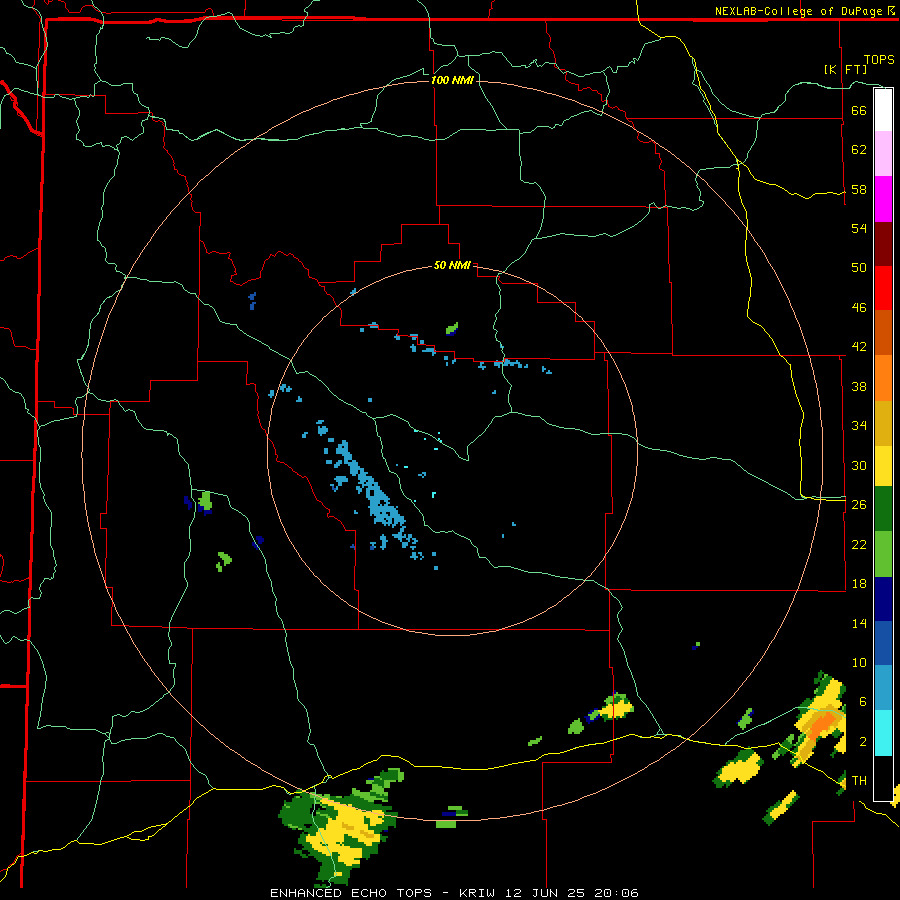The width and height of the screenshot is (900, 900).
Task: Click the 2 legend value
Action: pyautogui.click(x=863, y=742)
